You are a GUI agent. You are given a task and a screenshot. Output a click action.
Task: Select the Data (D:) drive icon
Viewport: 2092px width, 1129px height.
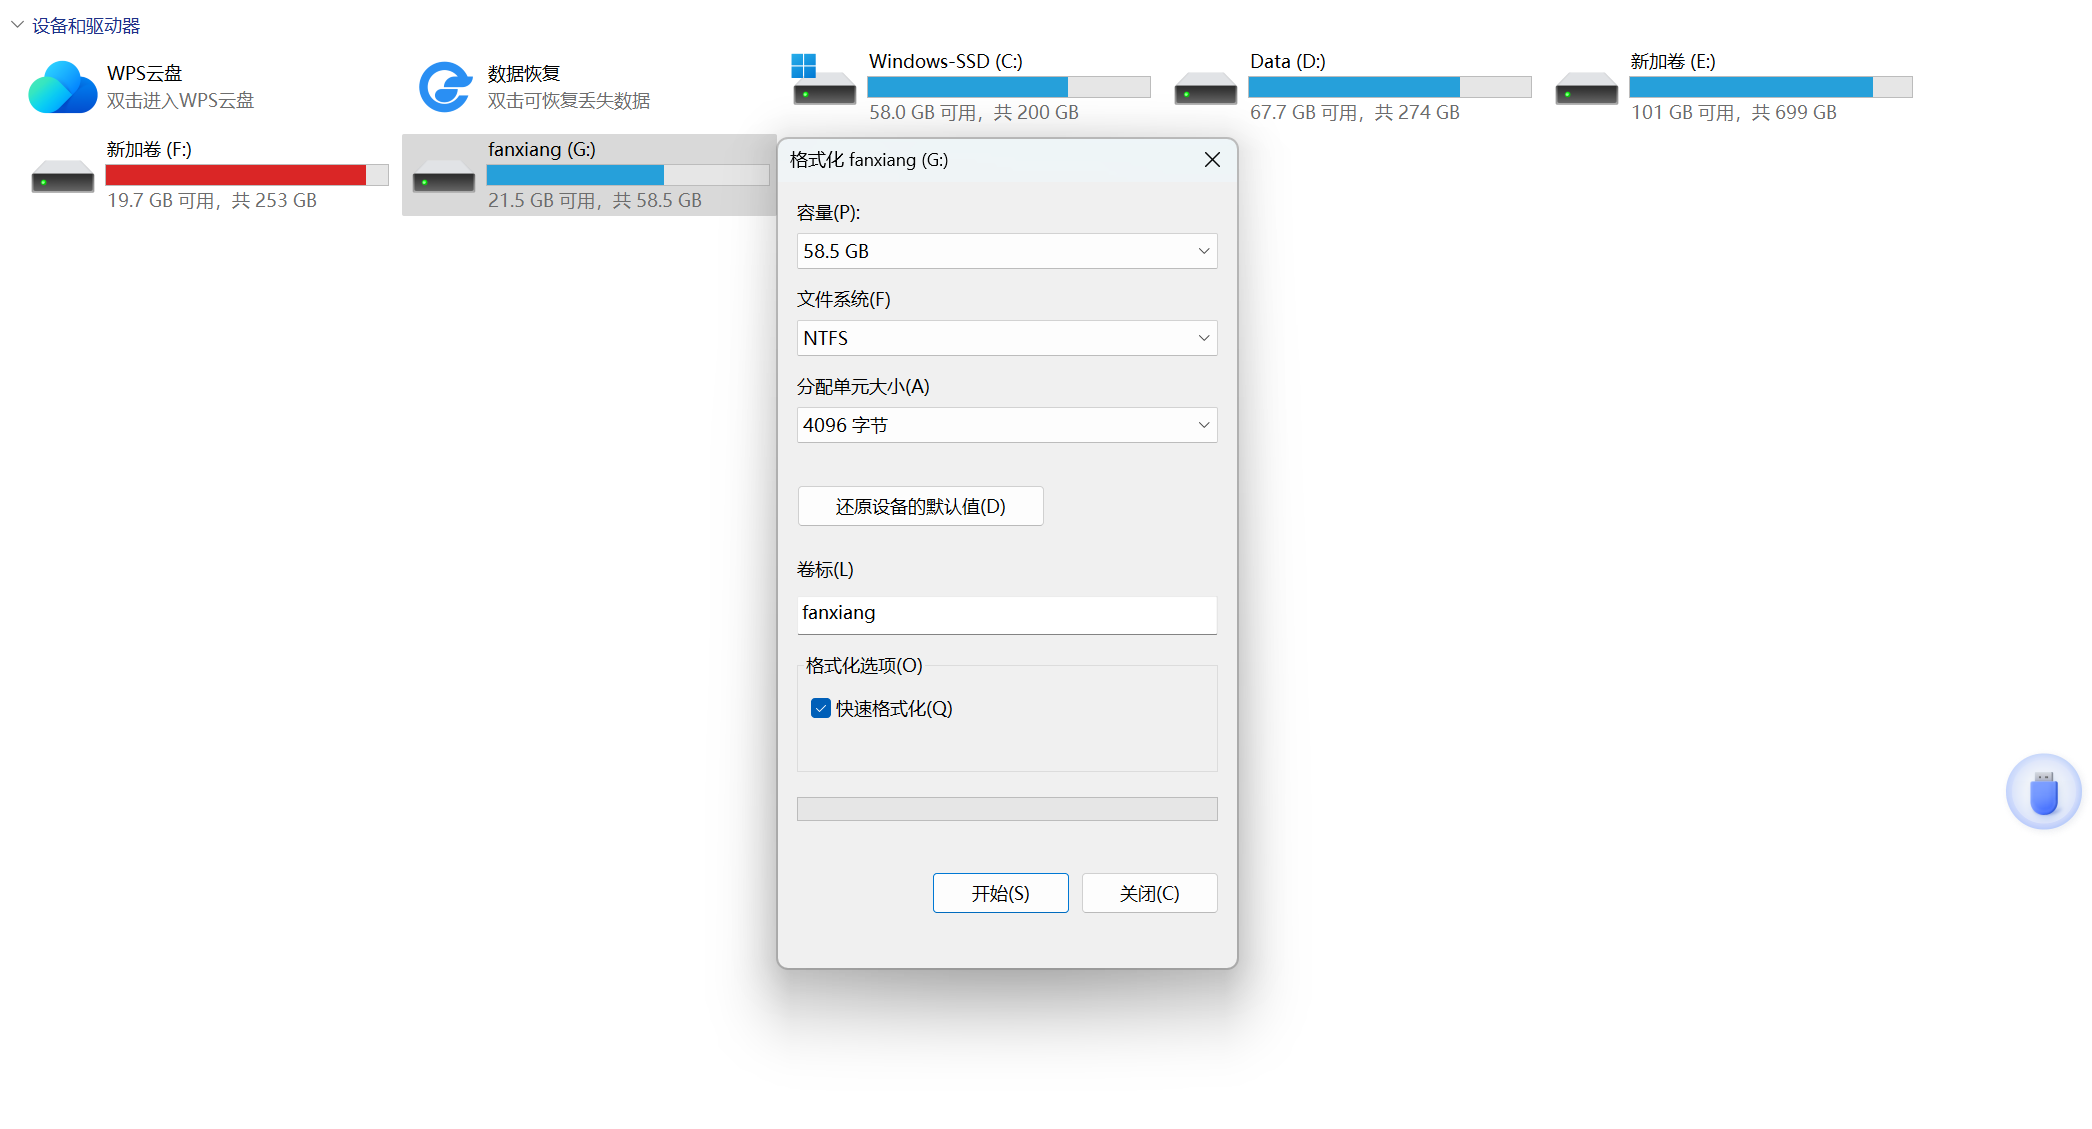[x=1205, y=88]
